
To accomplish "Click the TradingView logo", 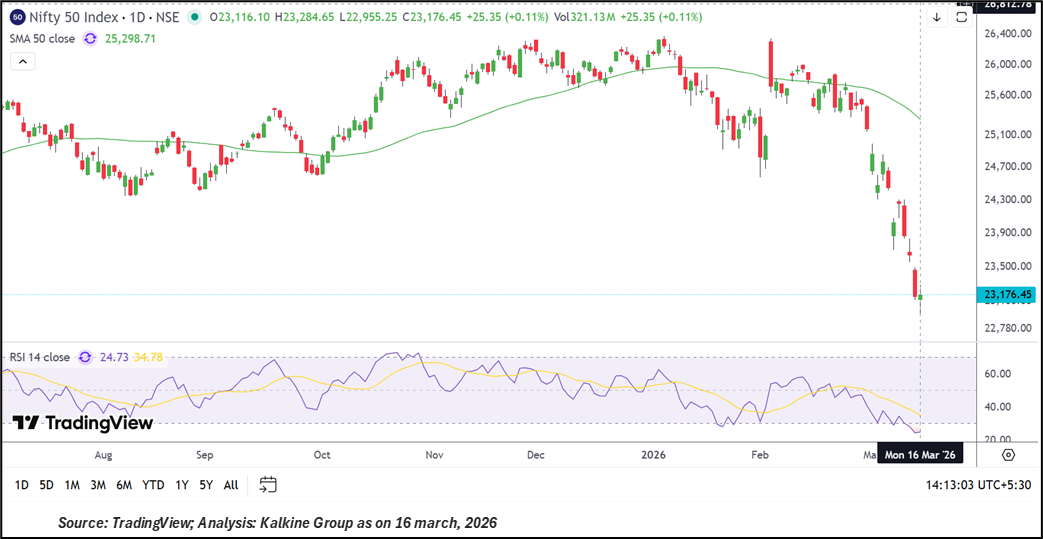I will point(83,423).
